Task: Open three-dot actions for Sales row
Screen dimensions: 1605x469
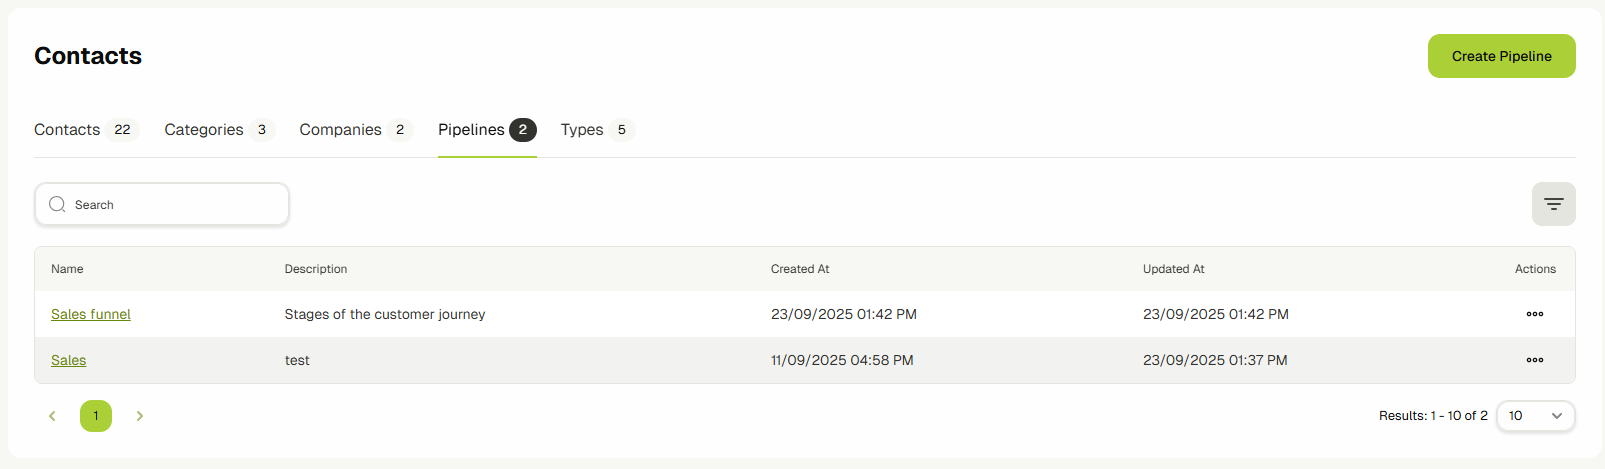Action: [x=1534, y=360]
